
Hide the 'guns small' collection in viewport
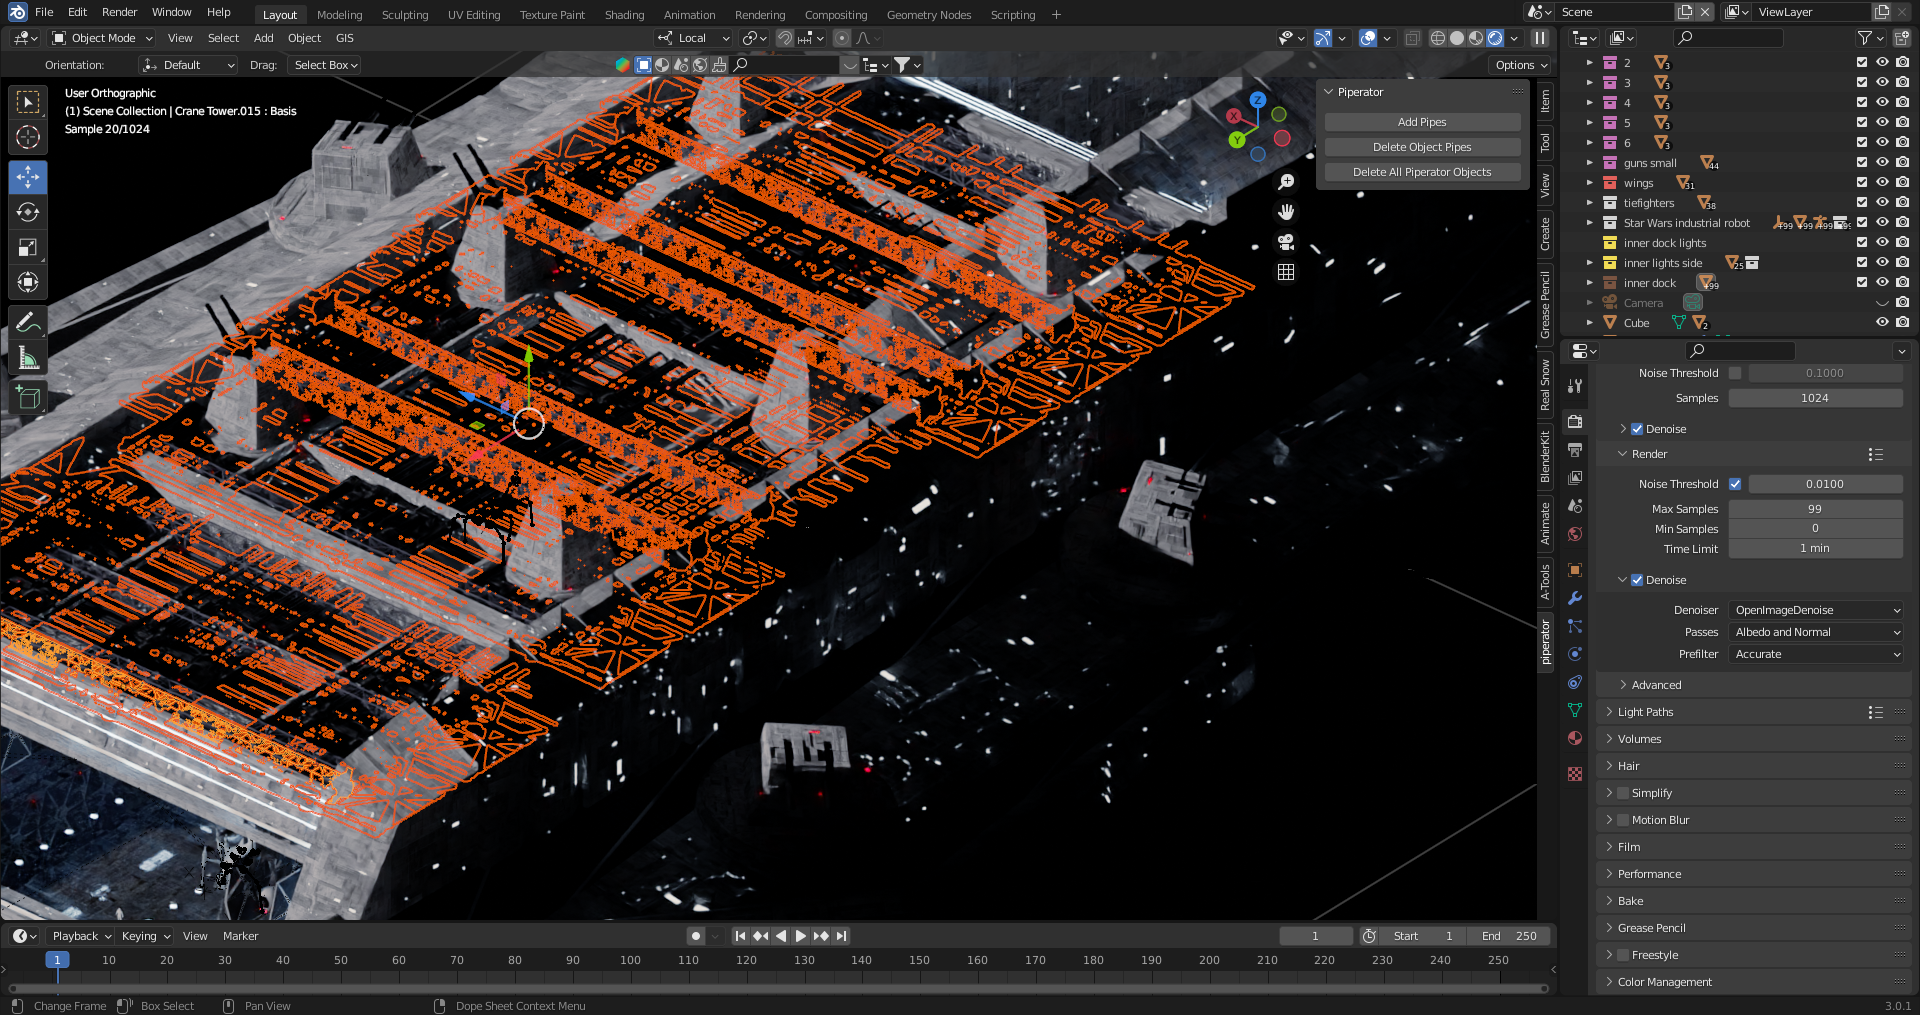pyautogui.click(x=1882, y=163)
